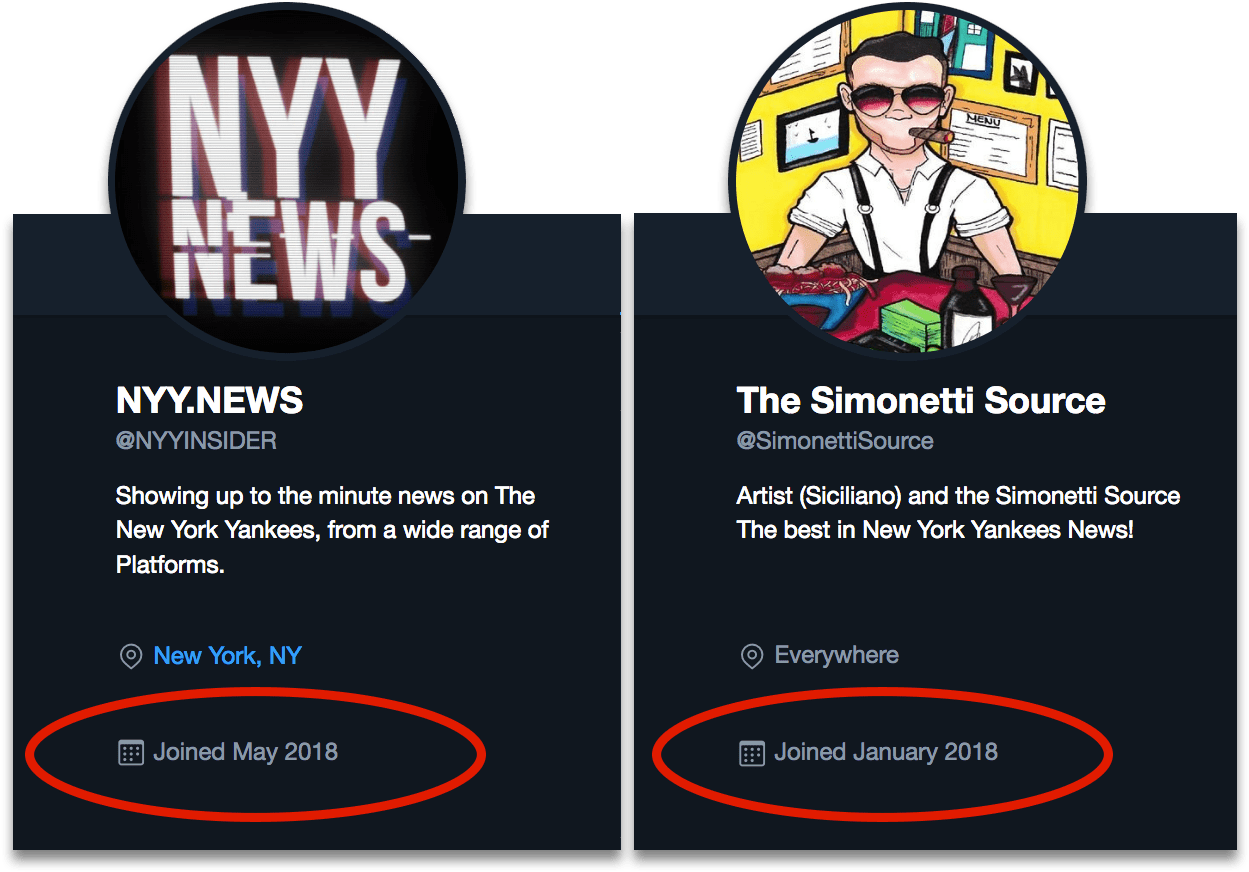Click "The best in New York Yankees News!" line

click(935, 530)
